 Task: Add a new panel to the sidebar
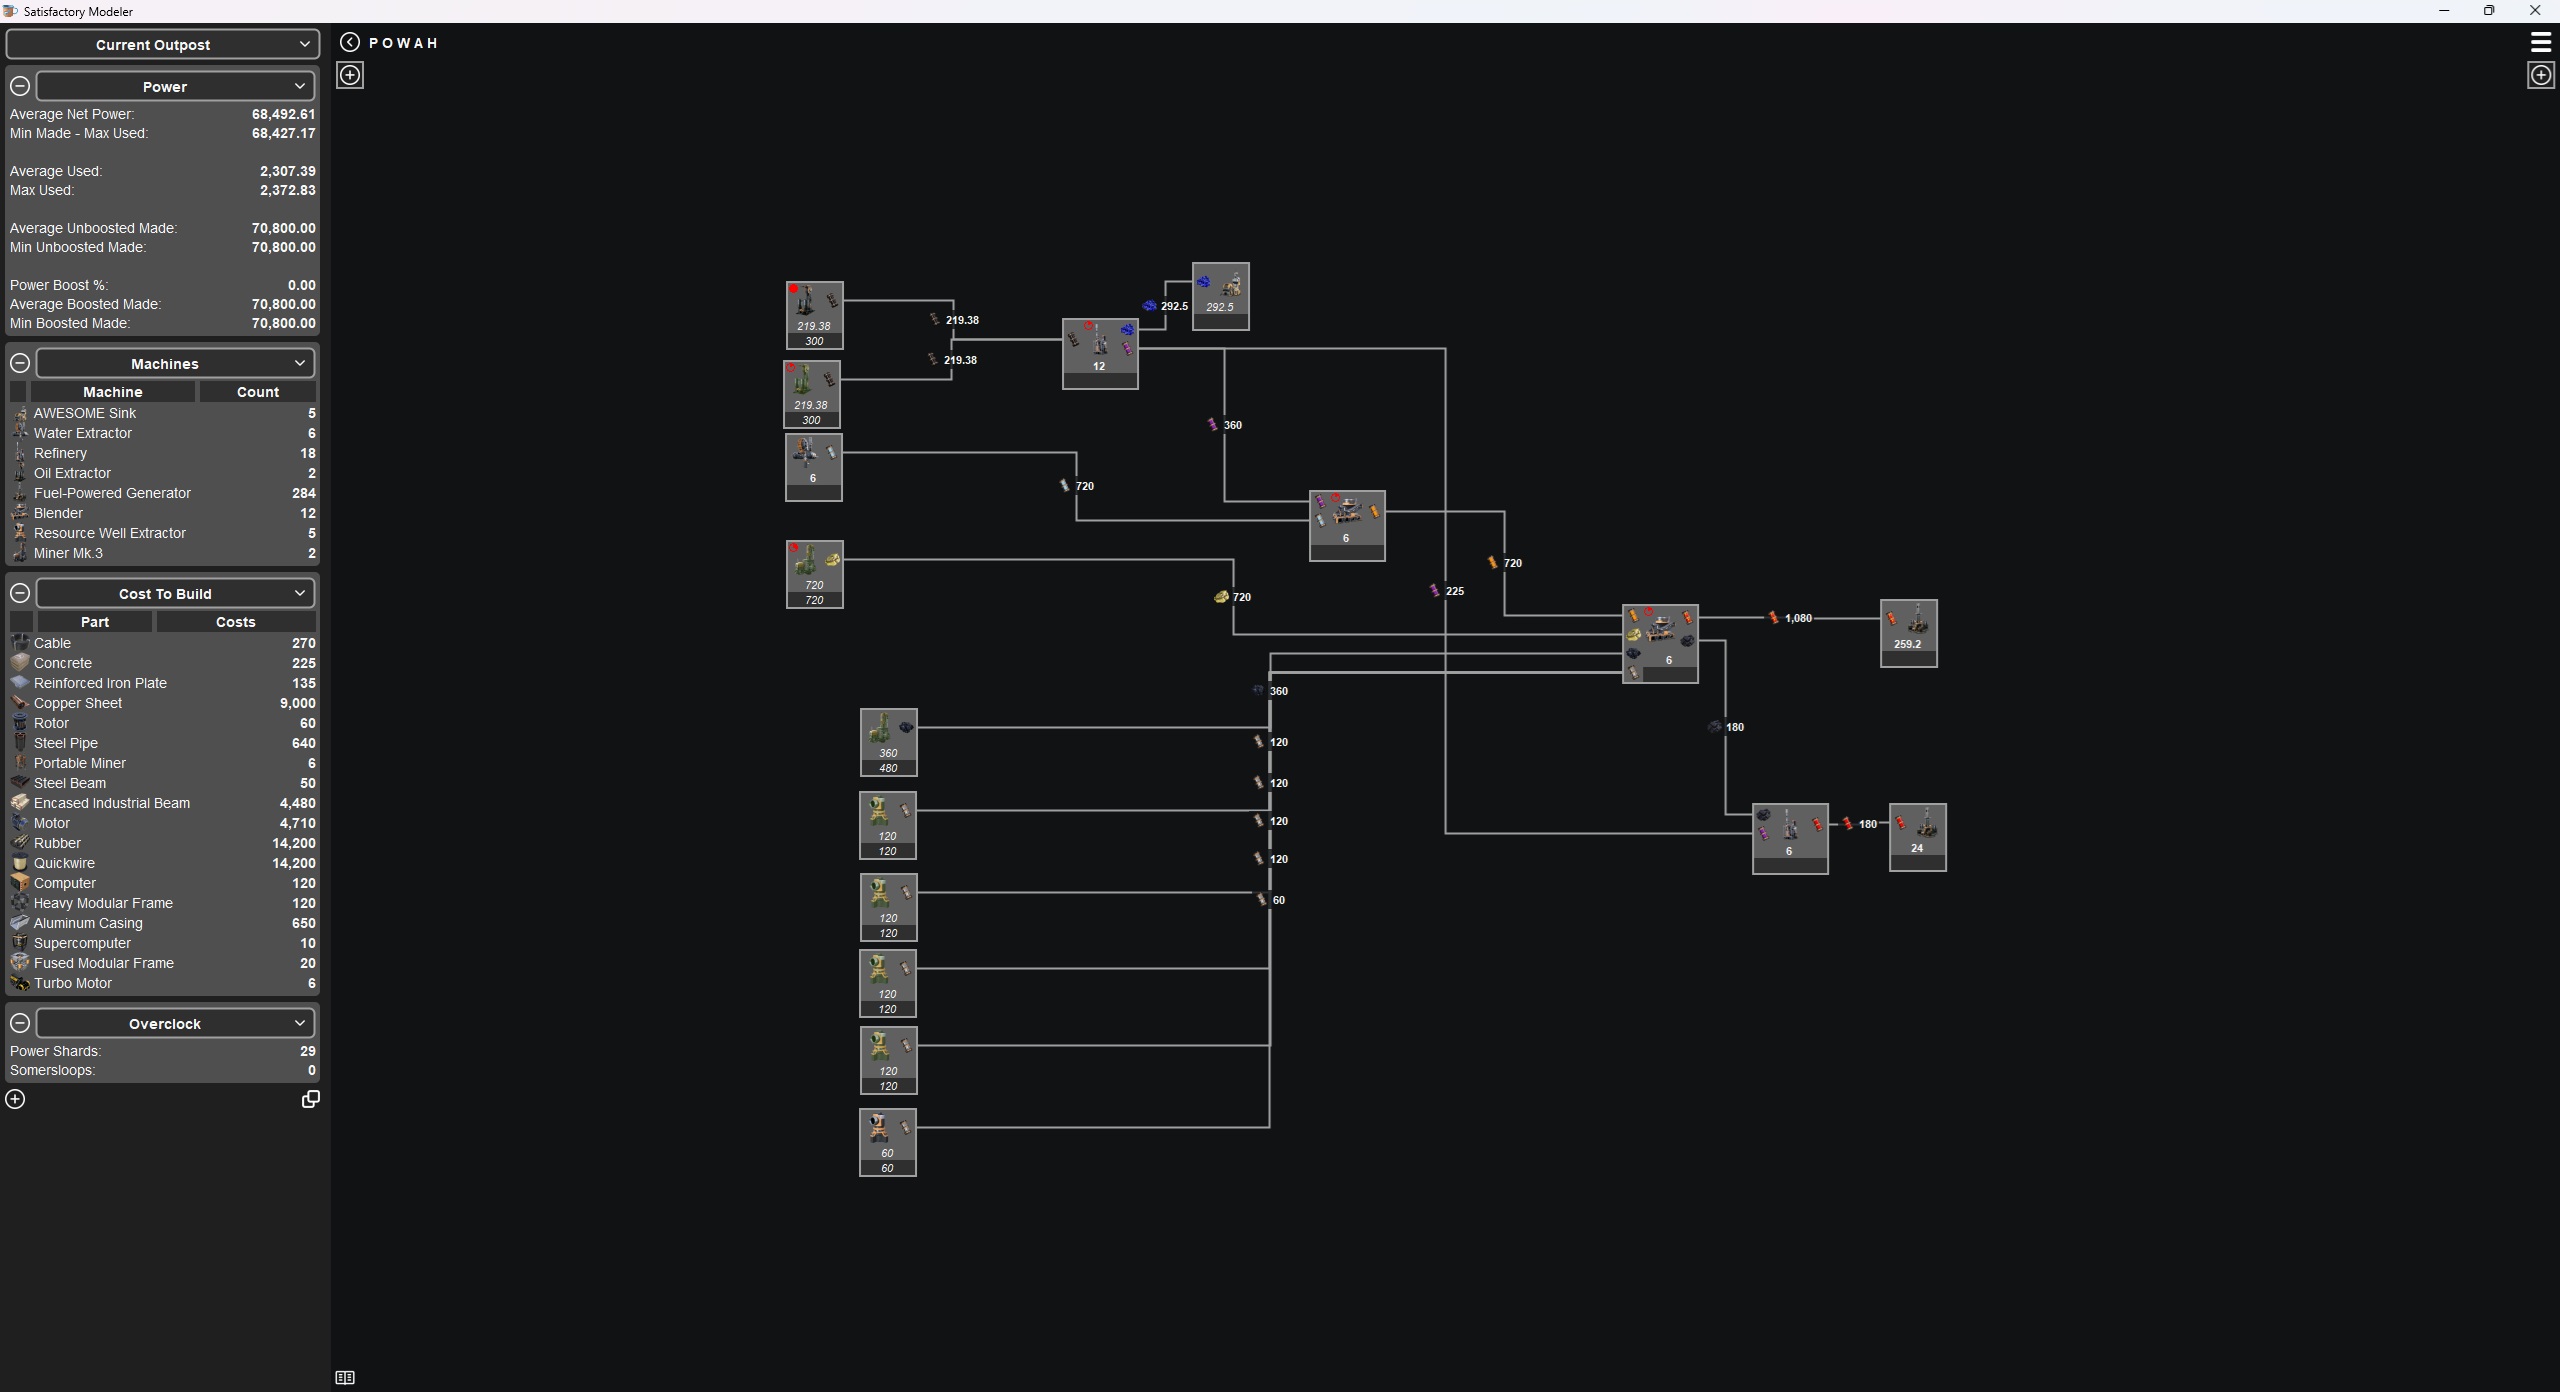pyautogui.click(x=15, y=1099)
